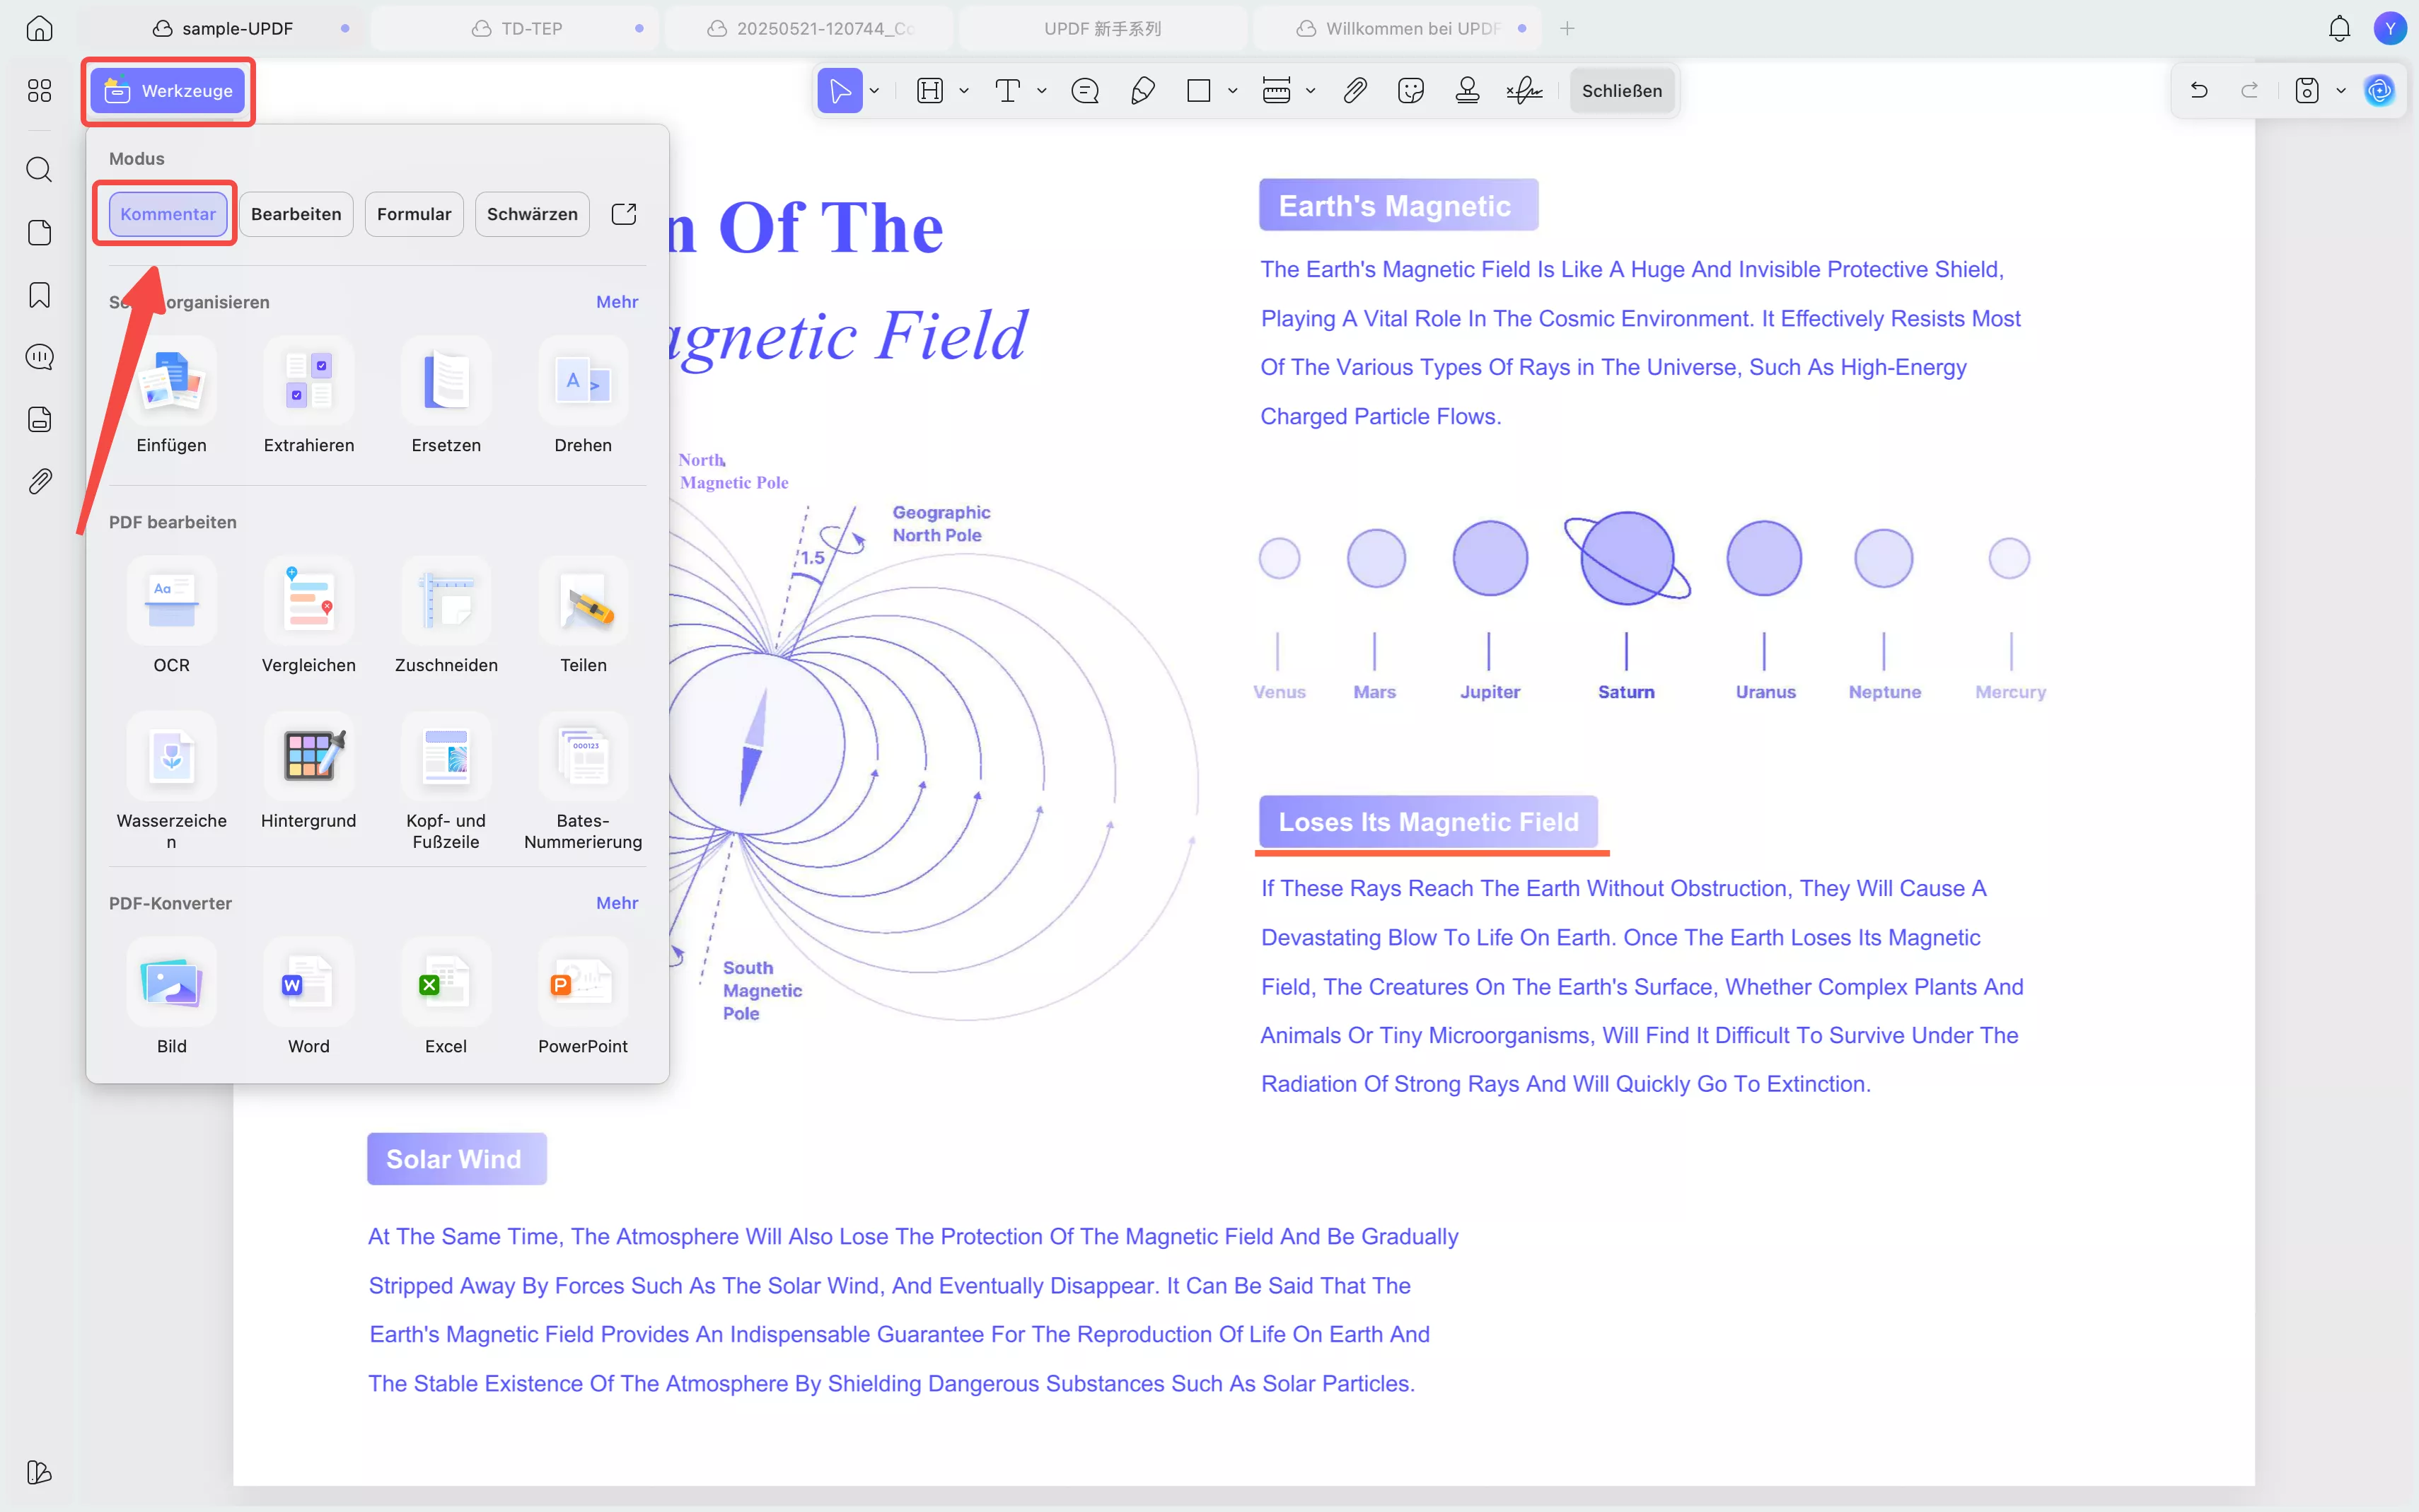Convert PDF to Word icon

coord(308,983)
